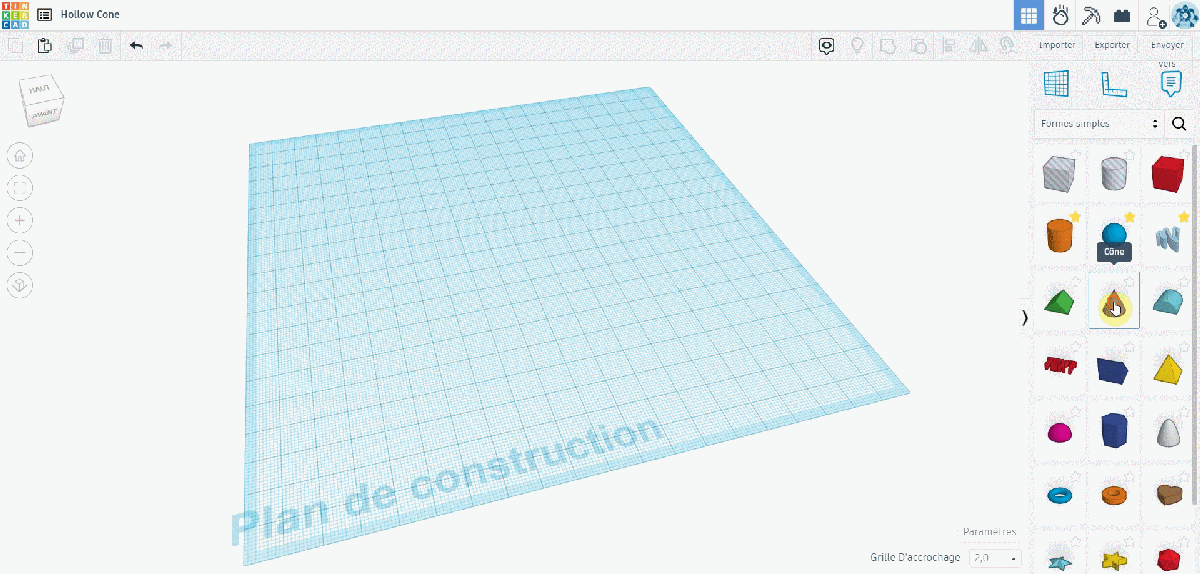Redo the last undone action
The height and width of the screenshot is (574, 1200).
click(x=165, y=45)
